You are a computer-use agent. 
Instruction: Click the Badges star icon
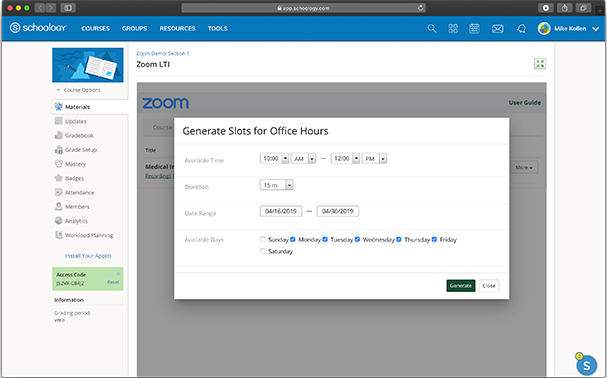58,178
